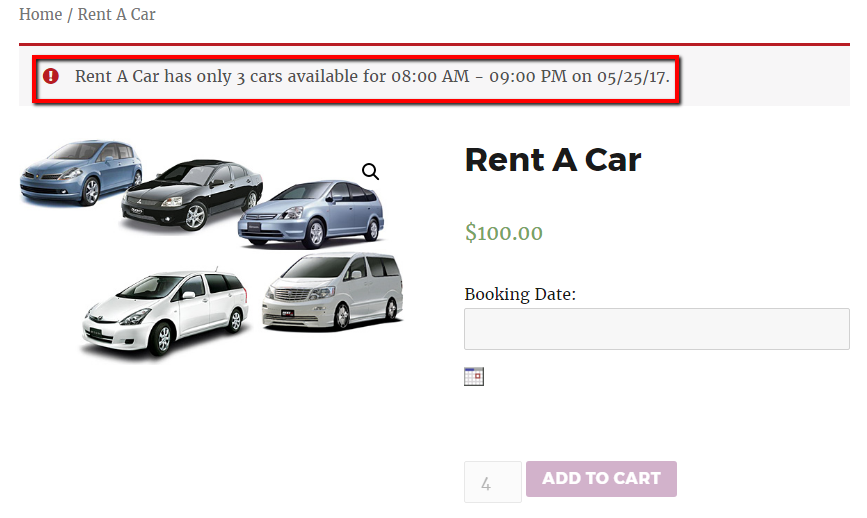Select the blue hatchback car image
Screen dimensions: 867x518
pyautogui.click(x=78, y=172)
